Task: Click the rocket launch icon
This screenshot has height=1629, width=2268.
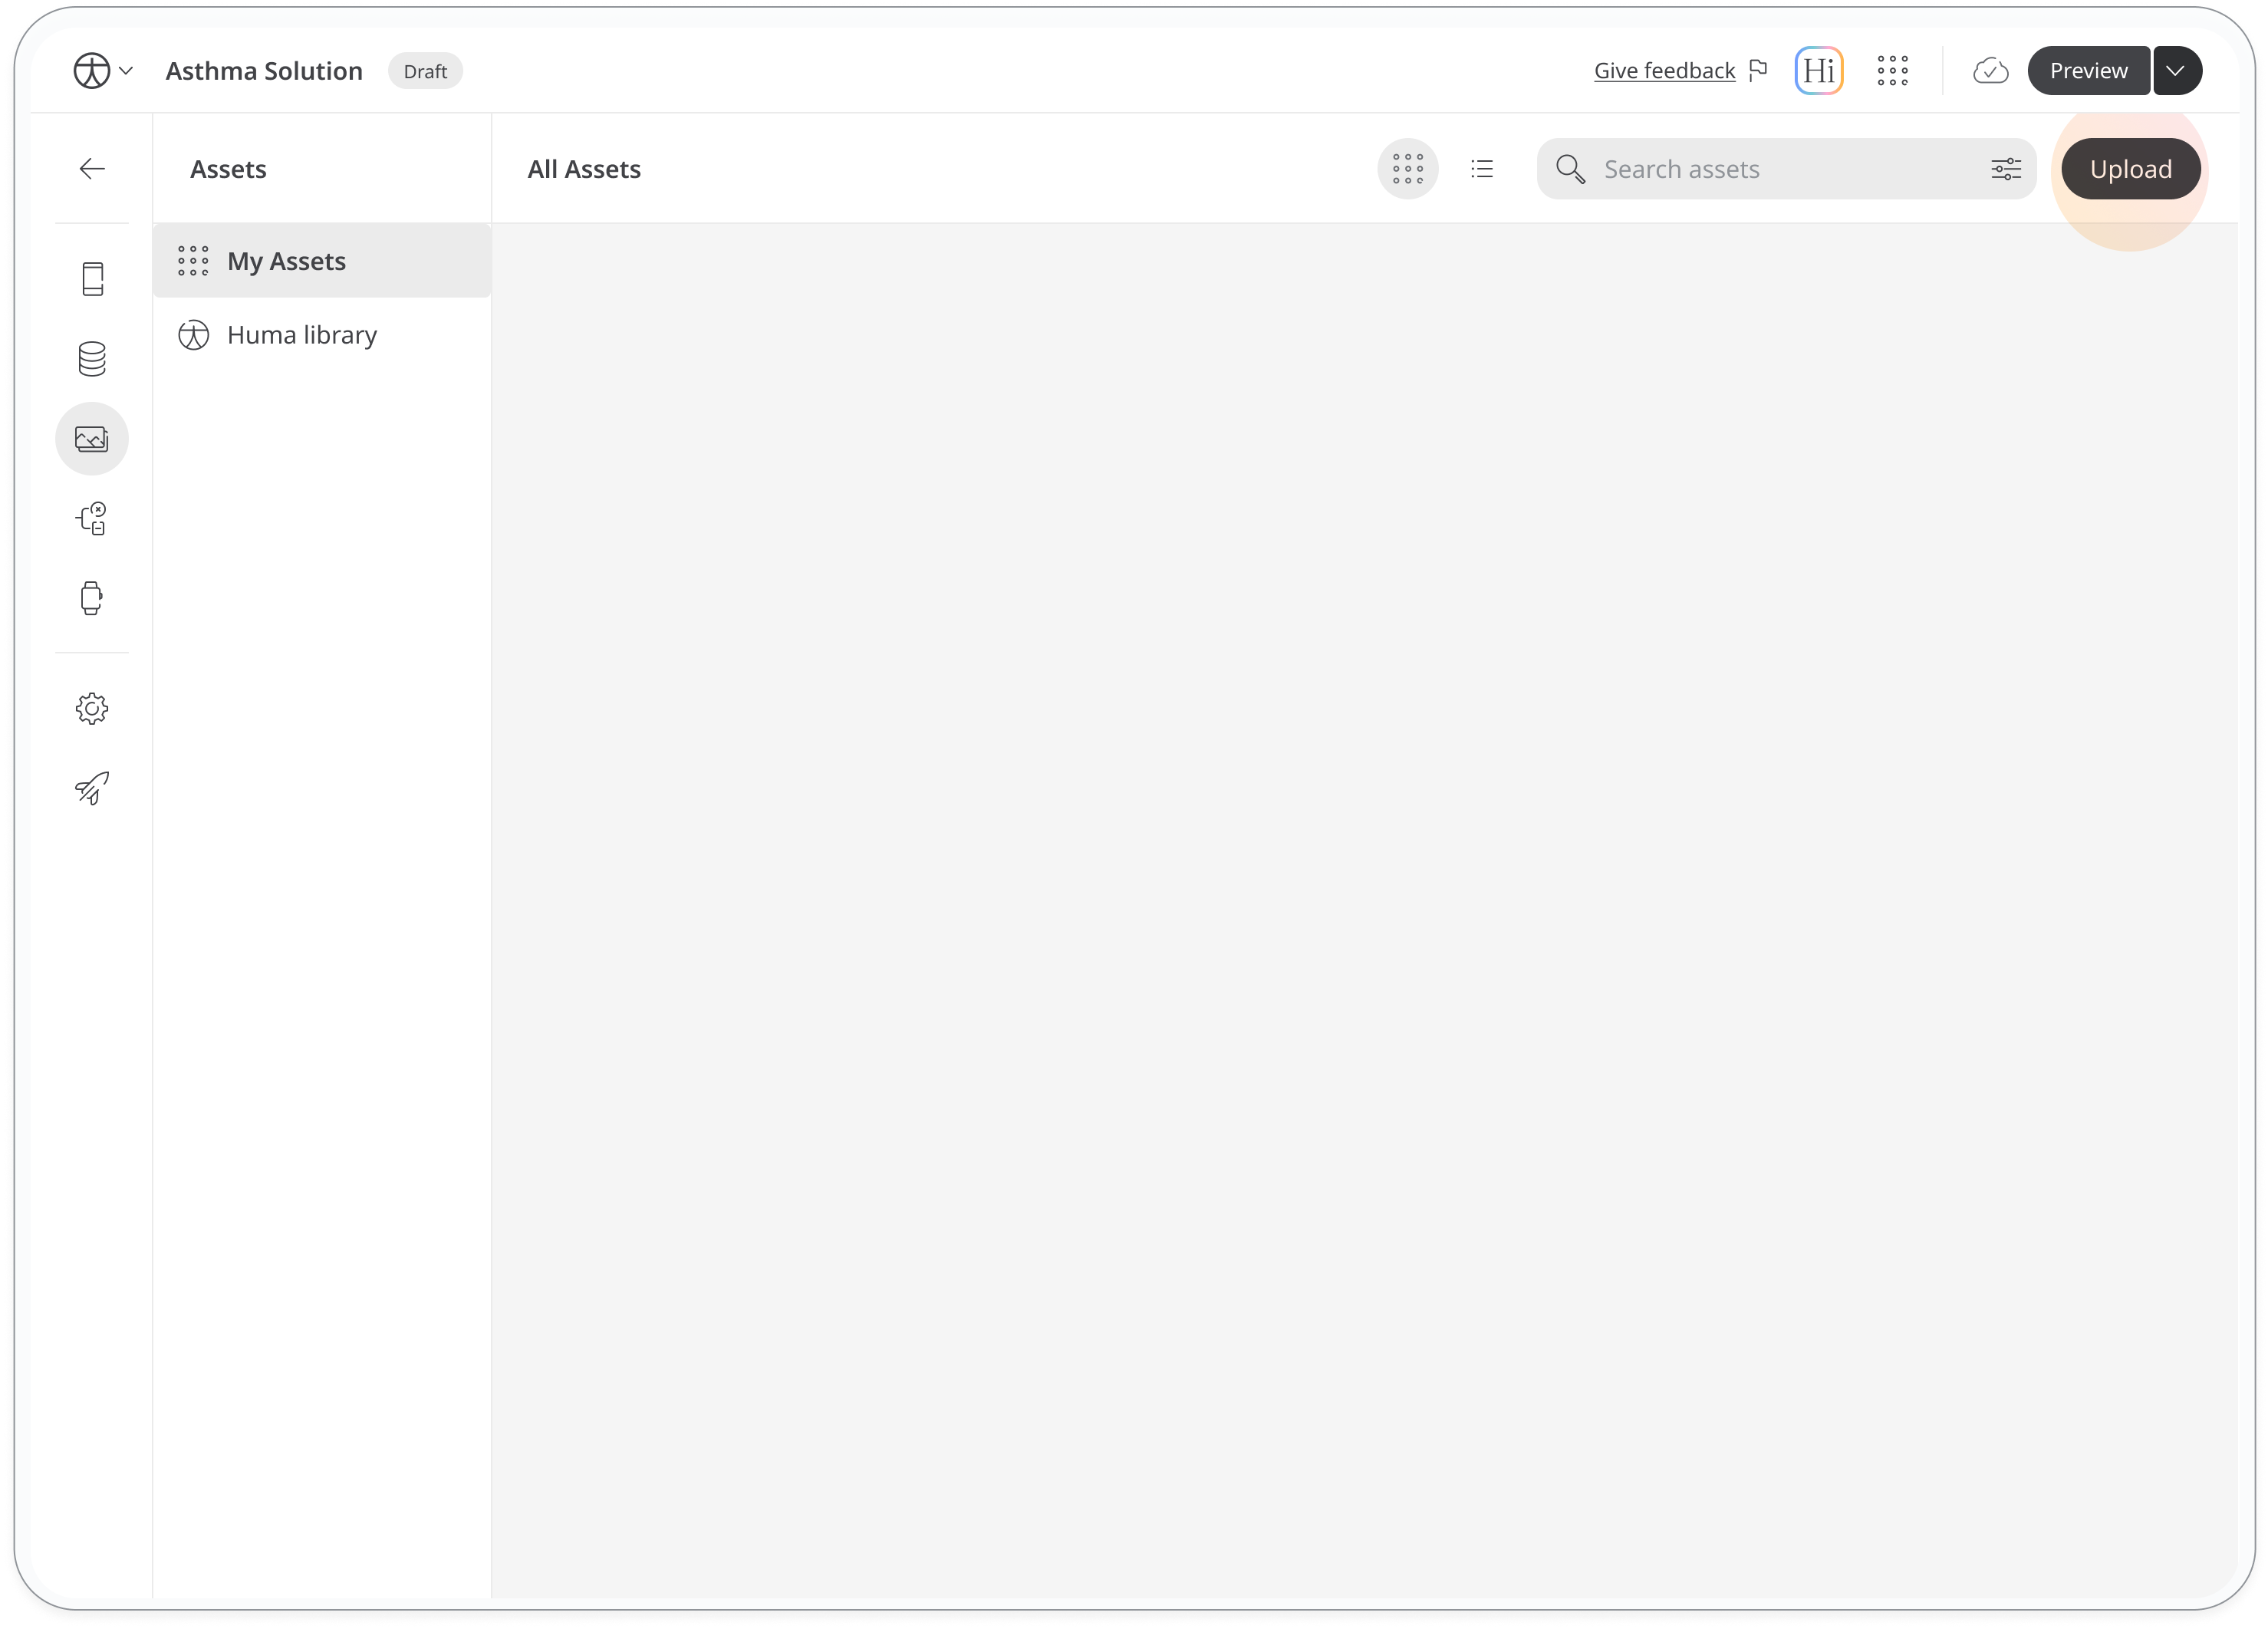Action: pos(92,789)
